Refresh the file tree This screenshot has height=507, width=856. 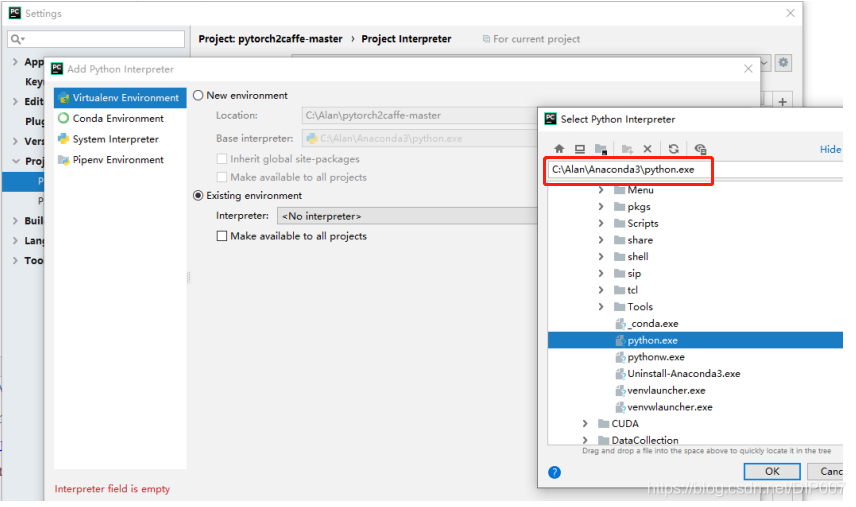coord(674,149)
